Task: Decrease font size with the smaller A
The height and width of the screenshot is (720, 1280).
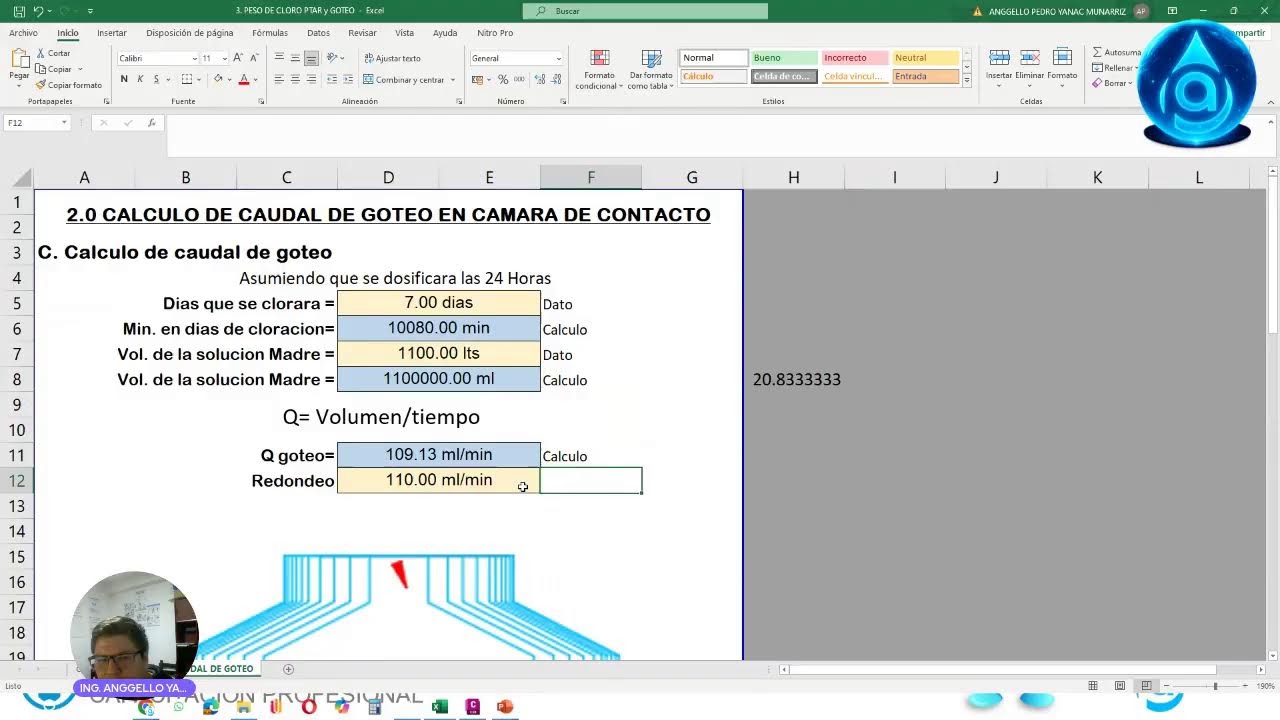Action: point(253,58)
